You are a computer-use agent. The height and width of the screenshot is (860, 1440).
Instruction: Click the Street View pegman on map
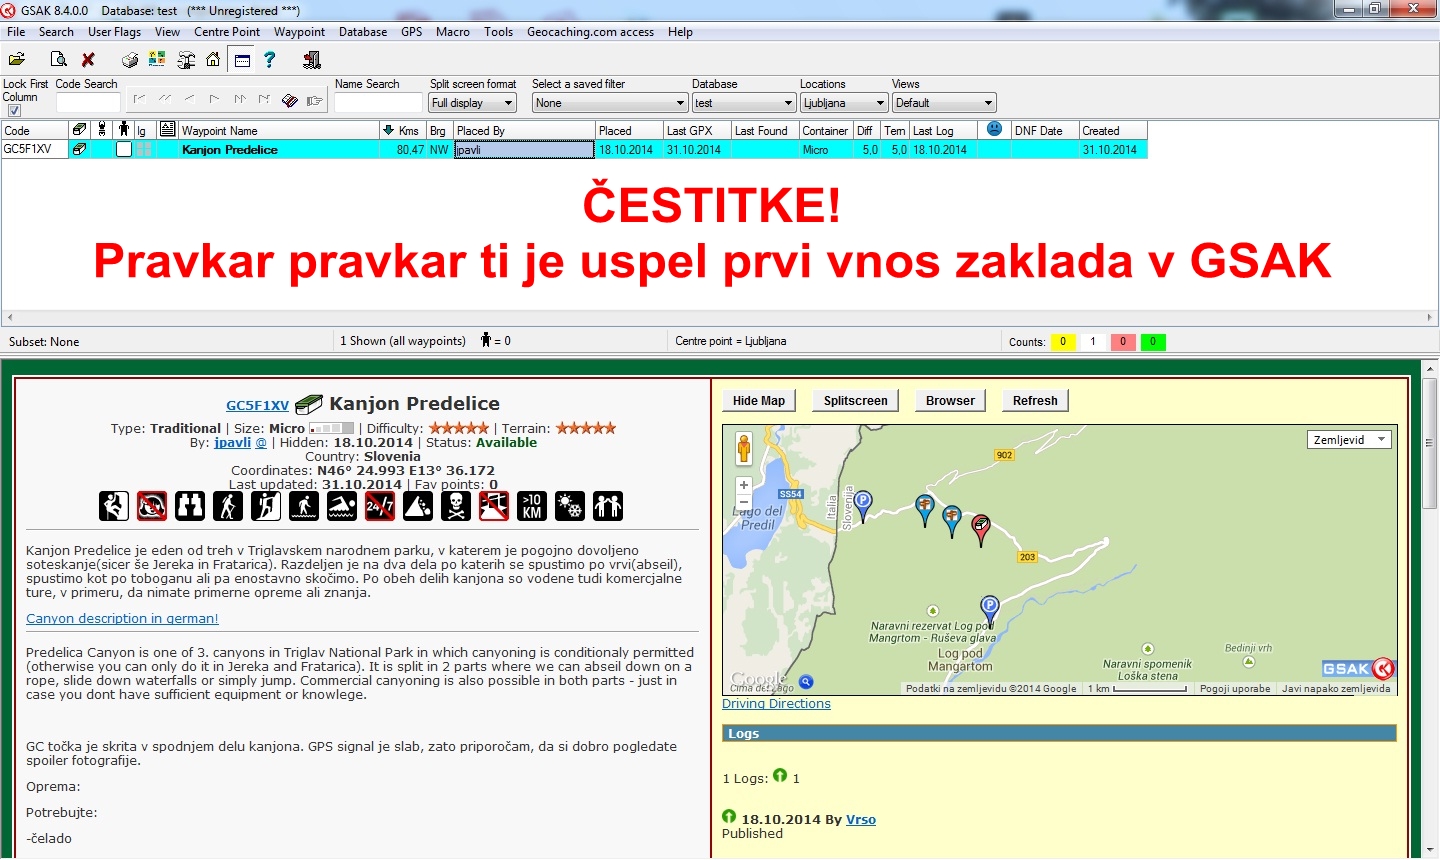point(743,448)
